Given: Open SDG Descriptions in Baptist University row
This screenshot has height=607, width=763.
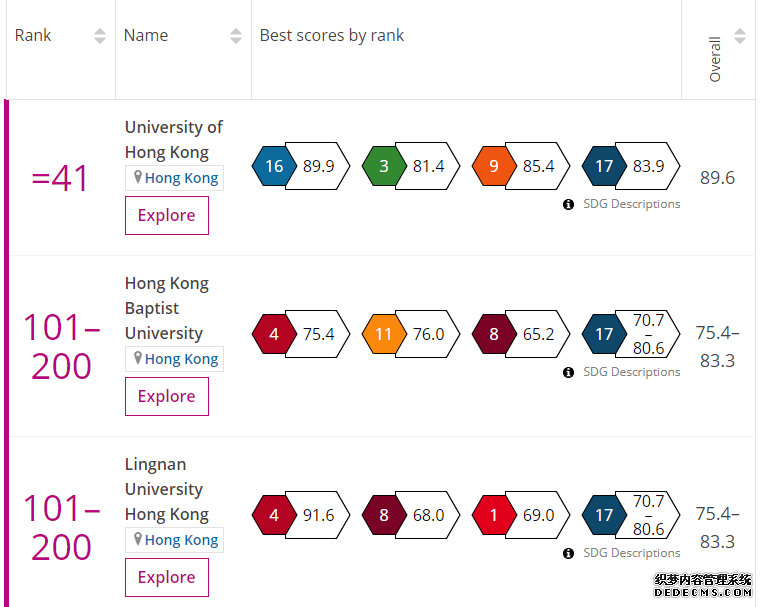Looking at the screenshot, I should [632, 372].
